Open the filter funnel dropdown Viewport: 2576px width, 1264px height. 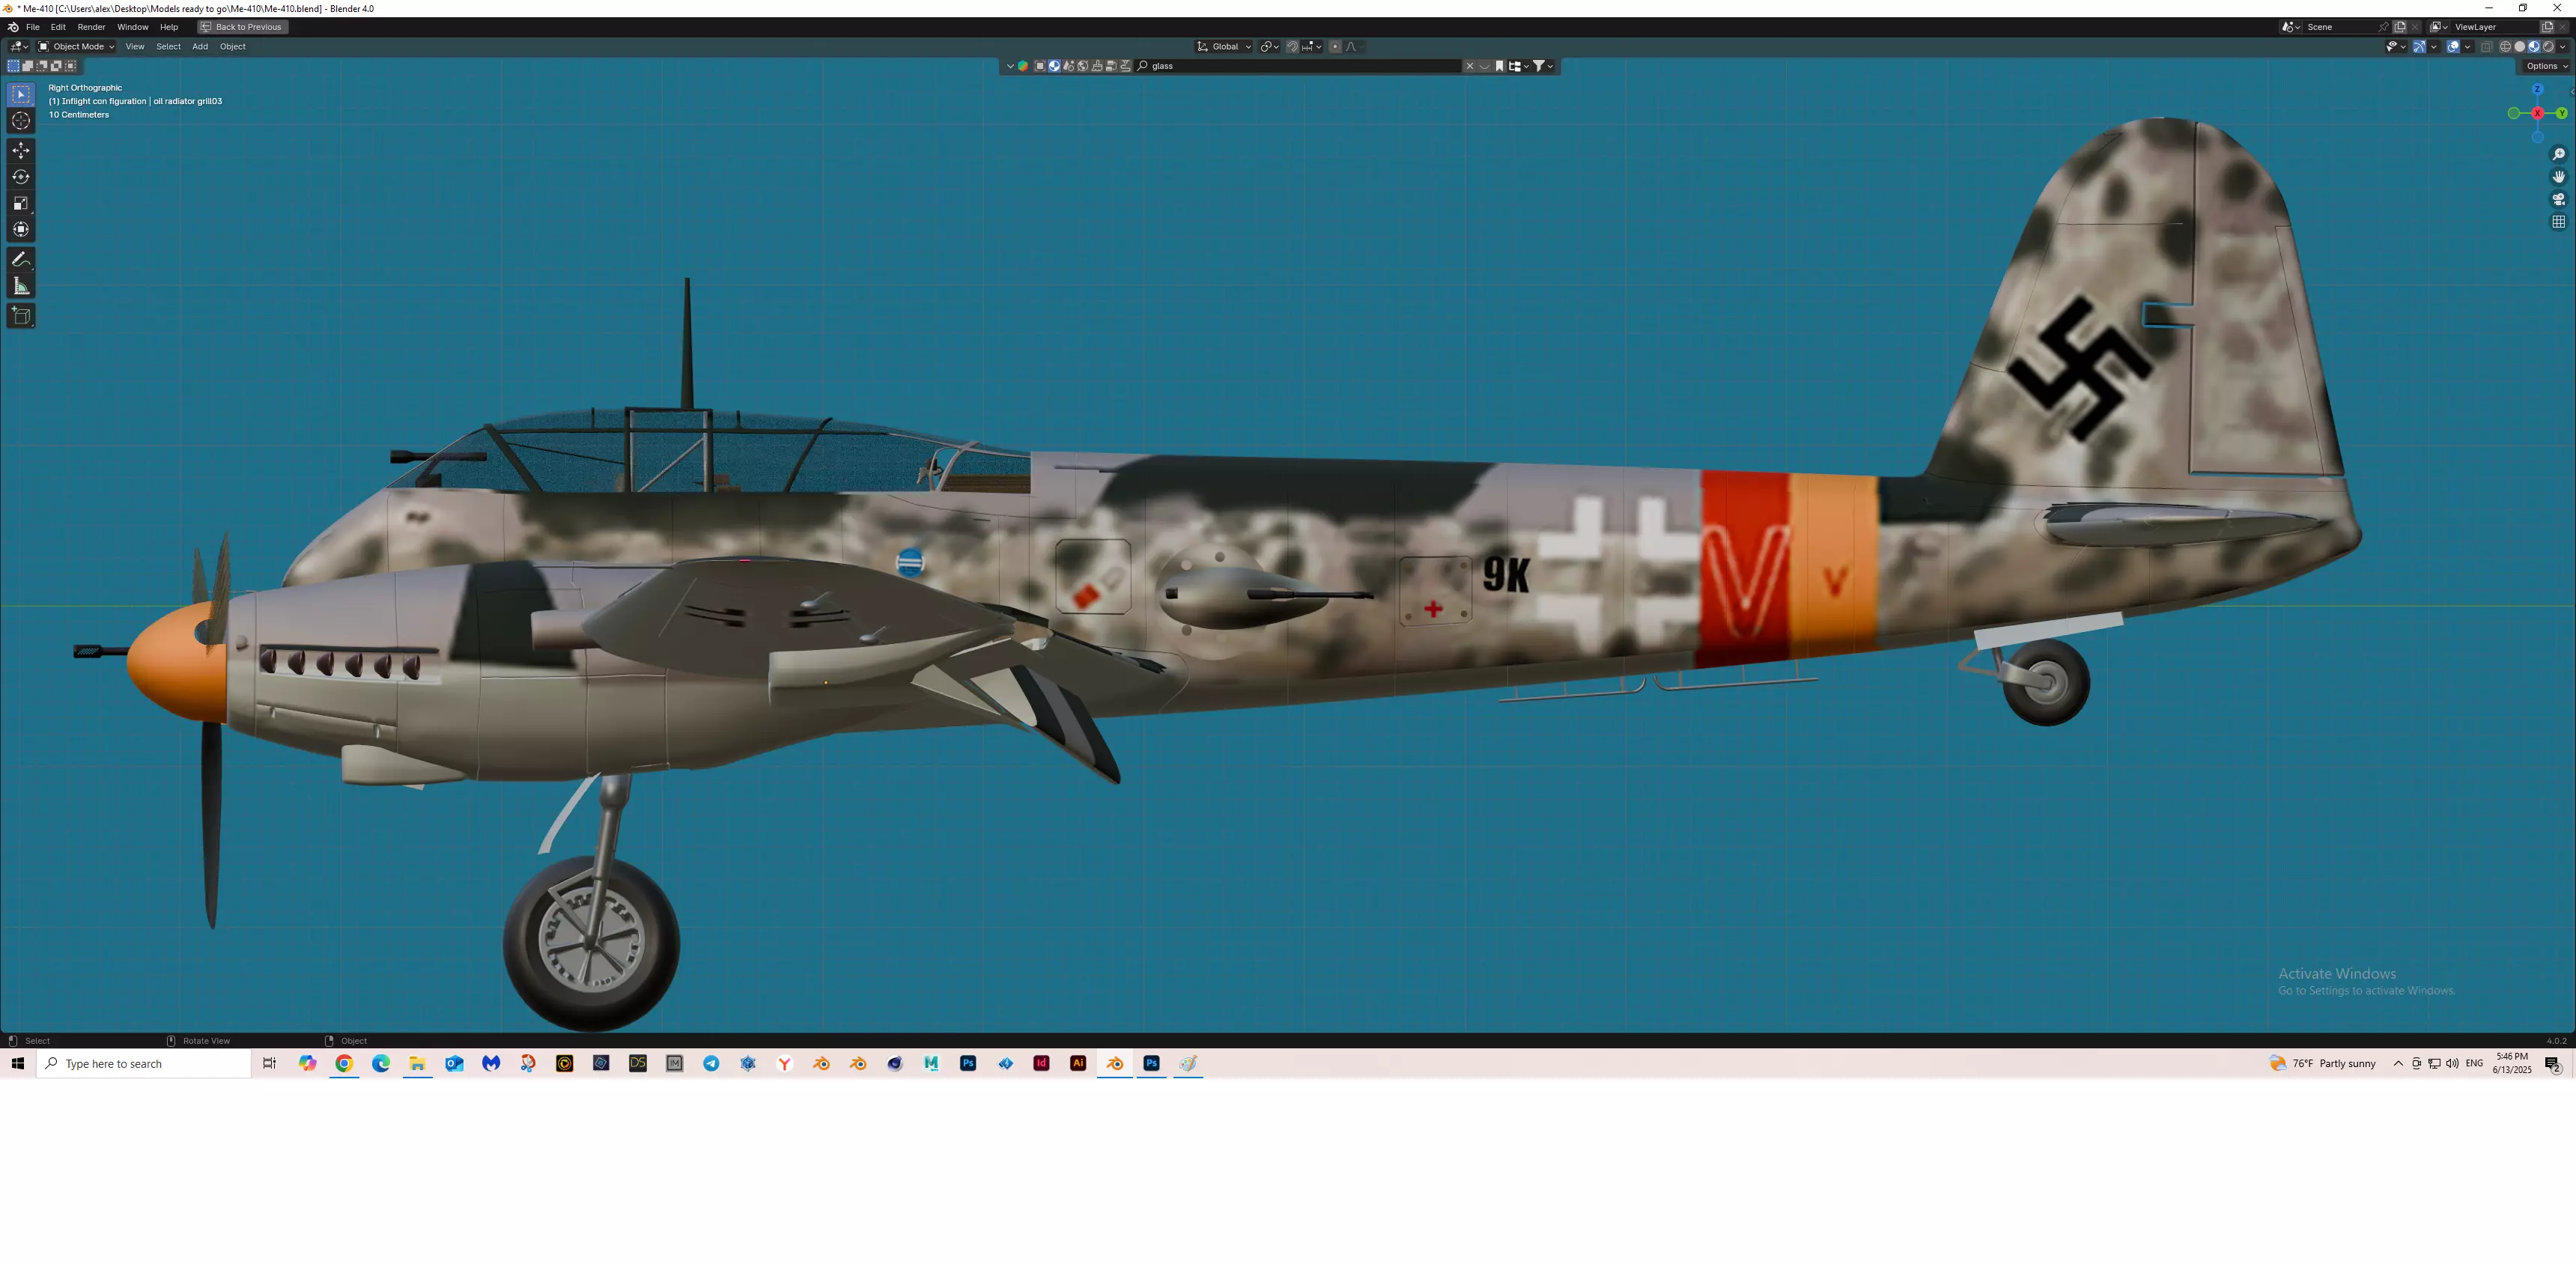tap(1543, 66)
